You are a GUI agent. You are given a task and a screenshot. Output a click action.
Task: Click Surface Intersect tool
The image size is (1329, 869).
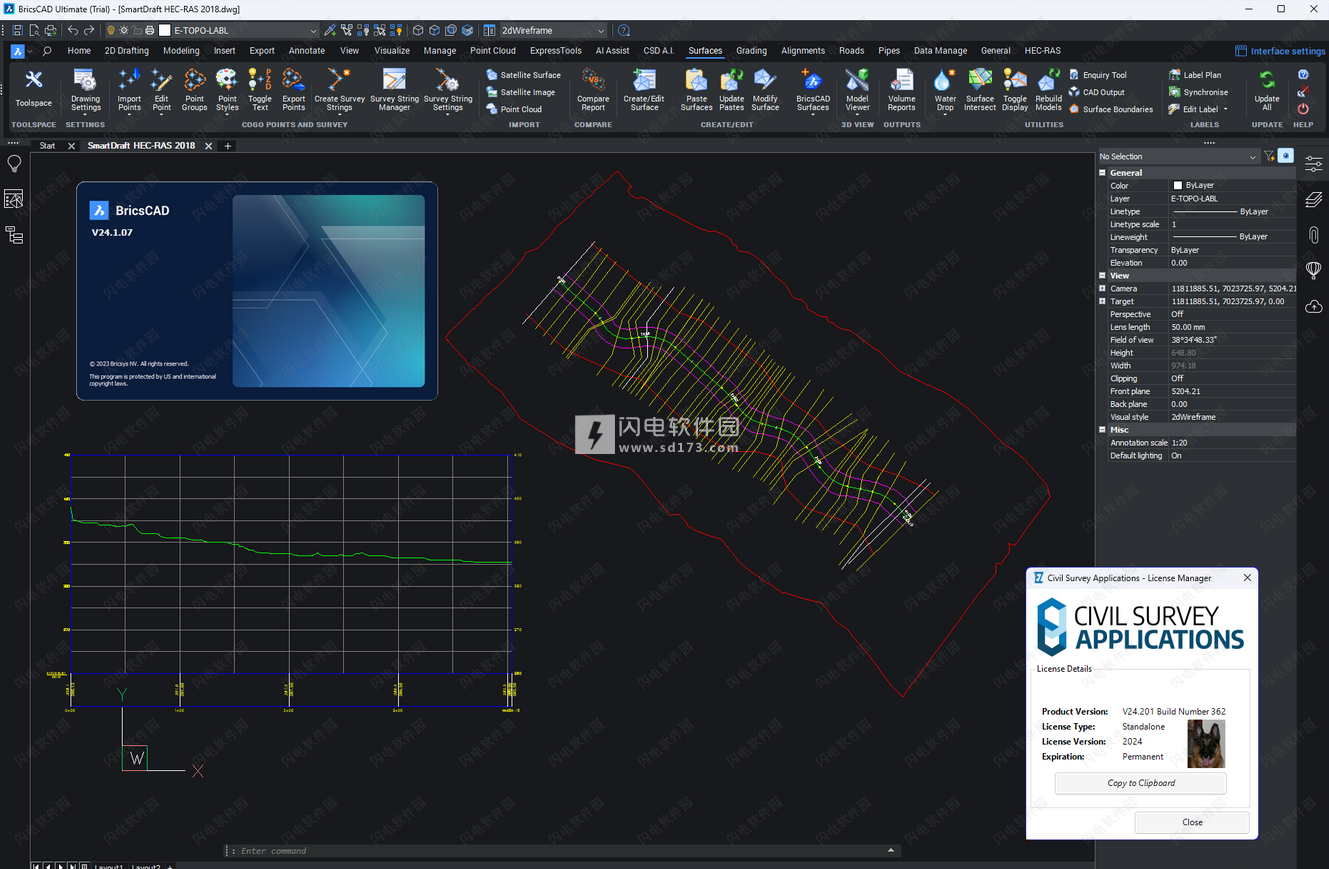980,90
